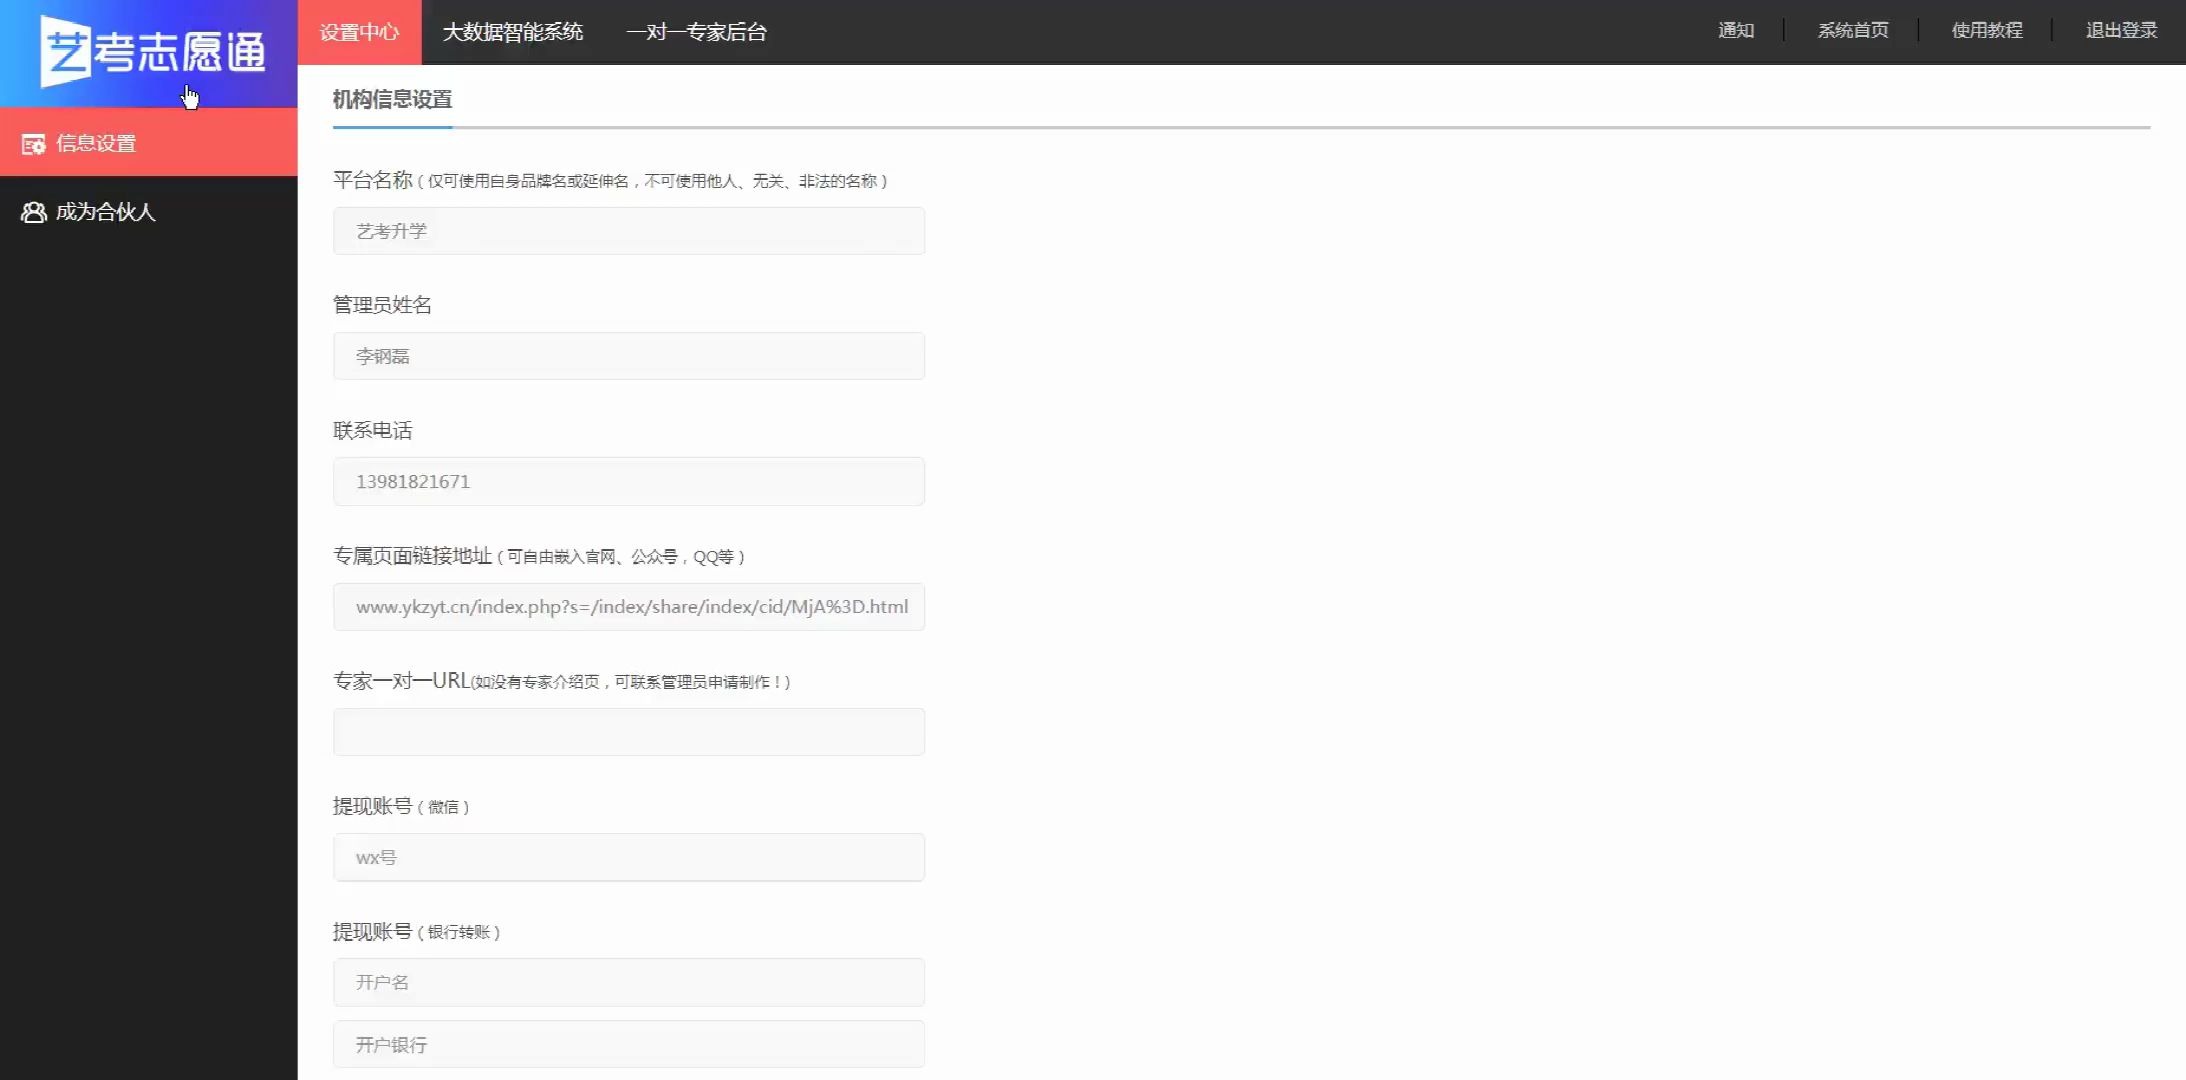Viewport: 2186px width, 1080px height.
Task: Open 大数据智能系统 navigation icon
Action: [512, 31]
